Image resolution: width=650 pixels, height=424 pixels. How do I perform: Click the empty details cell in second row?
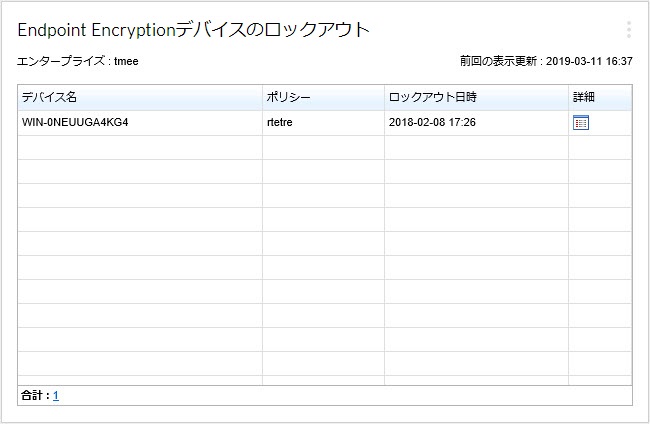coord(599,147)
